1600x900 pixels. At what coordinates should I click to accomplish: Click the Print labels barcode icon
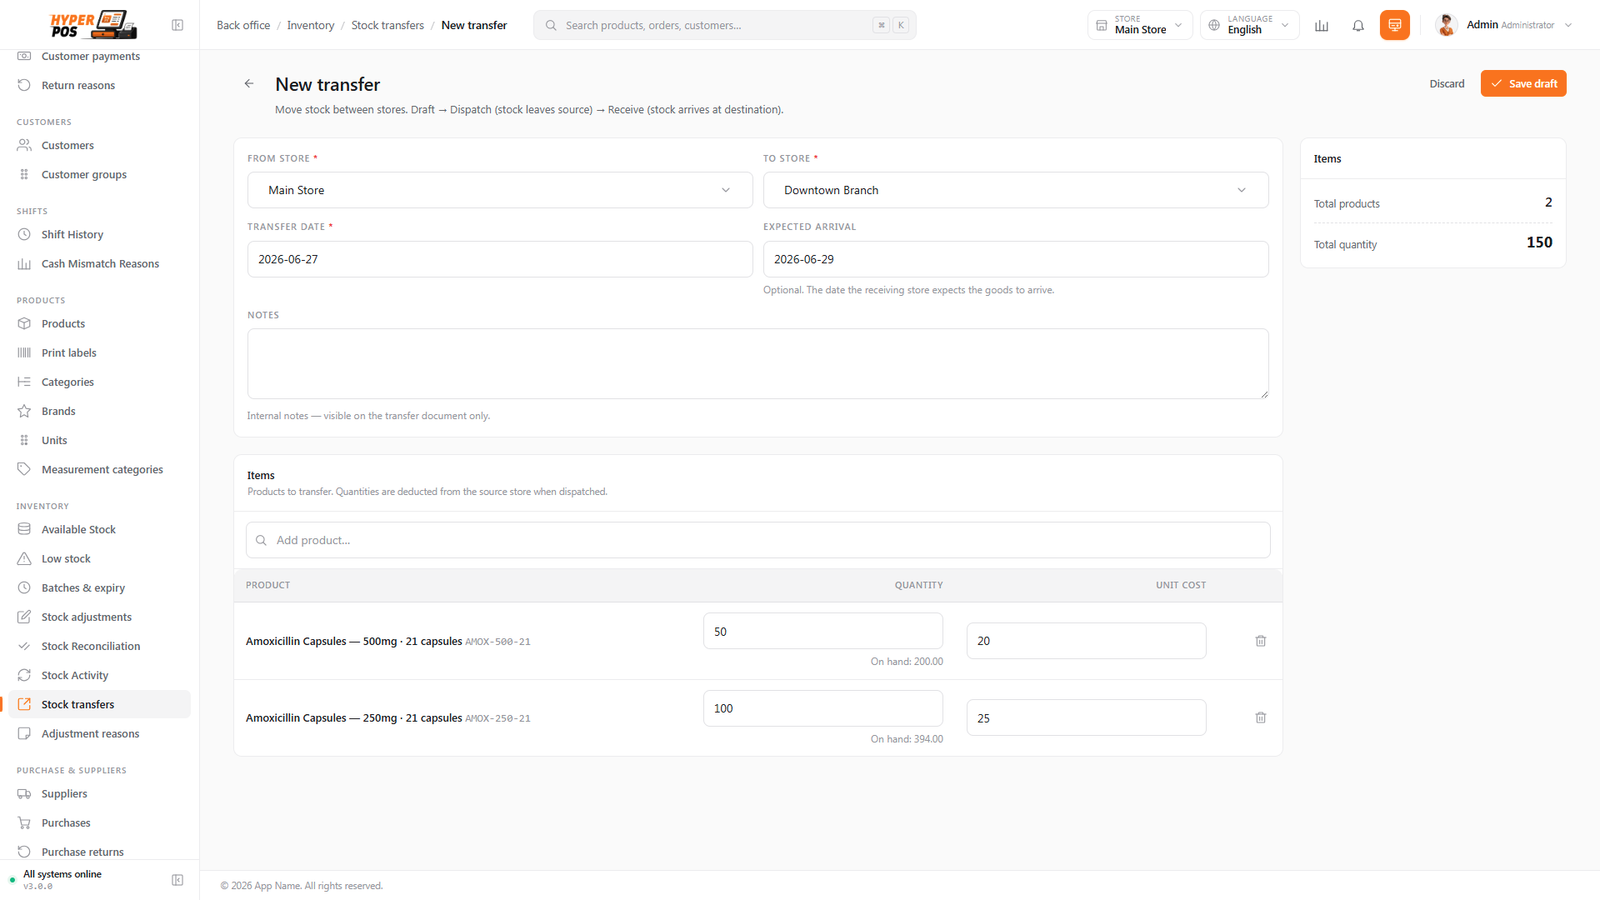pyautogui.click(x=24, y=353)
